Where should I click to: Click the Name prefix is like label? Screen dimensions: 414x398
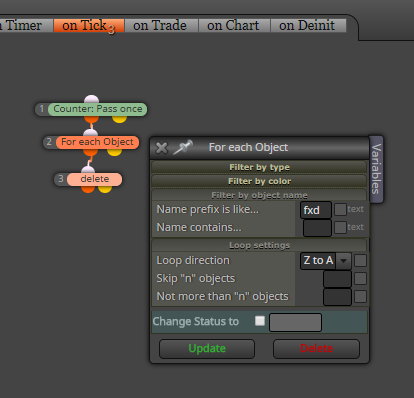(x=207, y=209)
